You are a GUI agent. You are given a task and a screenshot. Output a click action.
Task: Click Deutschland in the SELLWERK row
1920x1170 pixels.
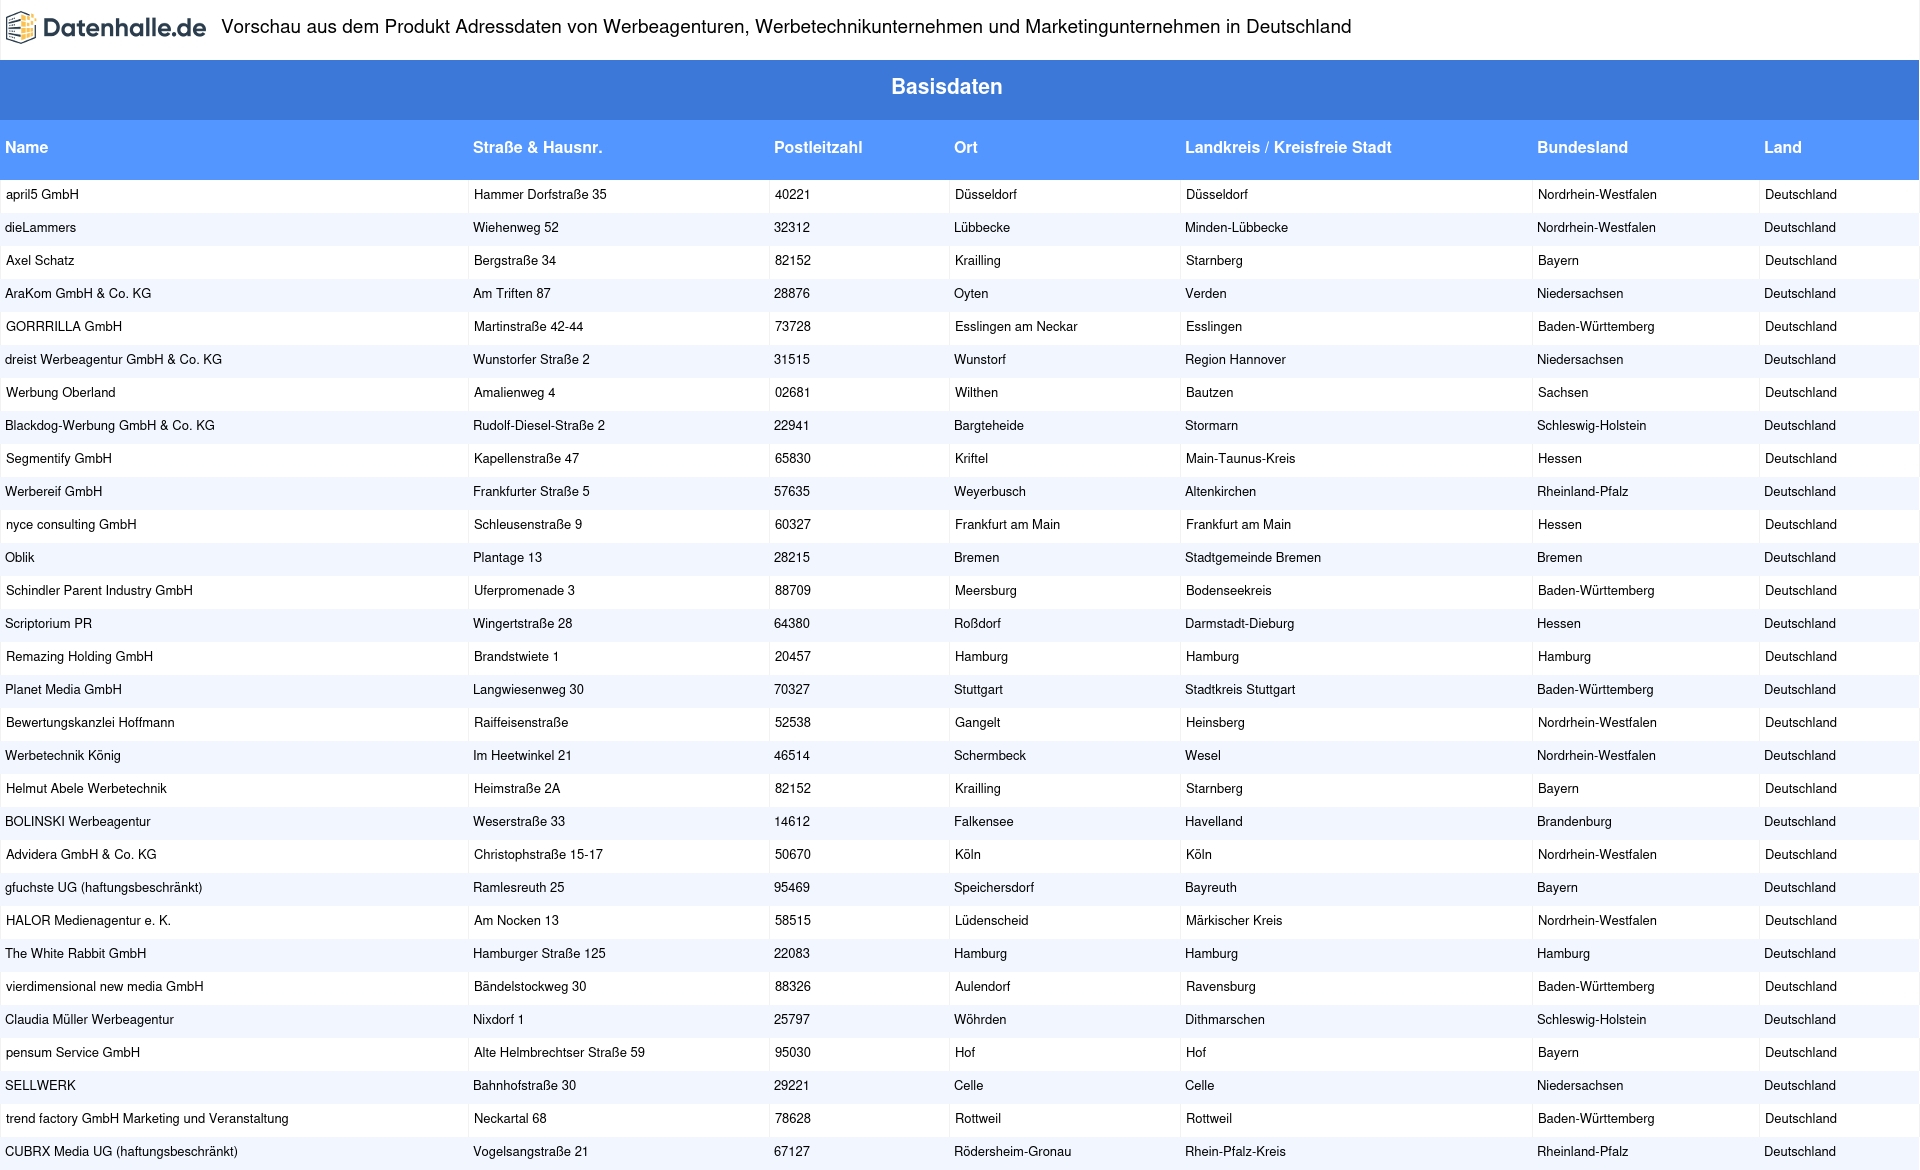point(1800,1086)
